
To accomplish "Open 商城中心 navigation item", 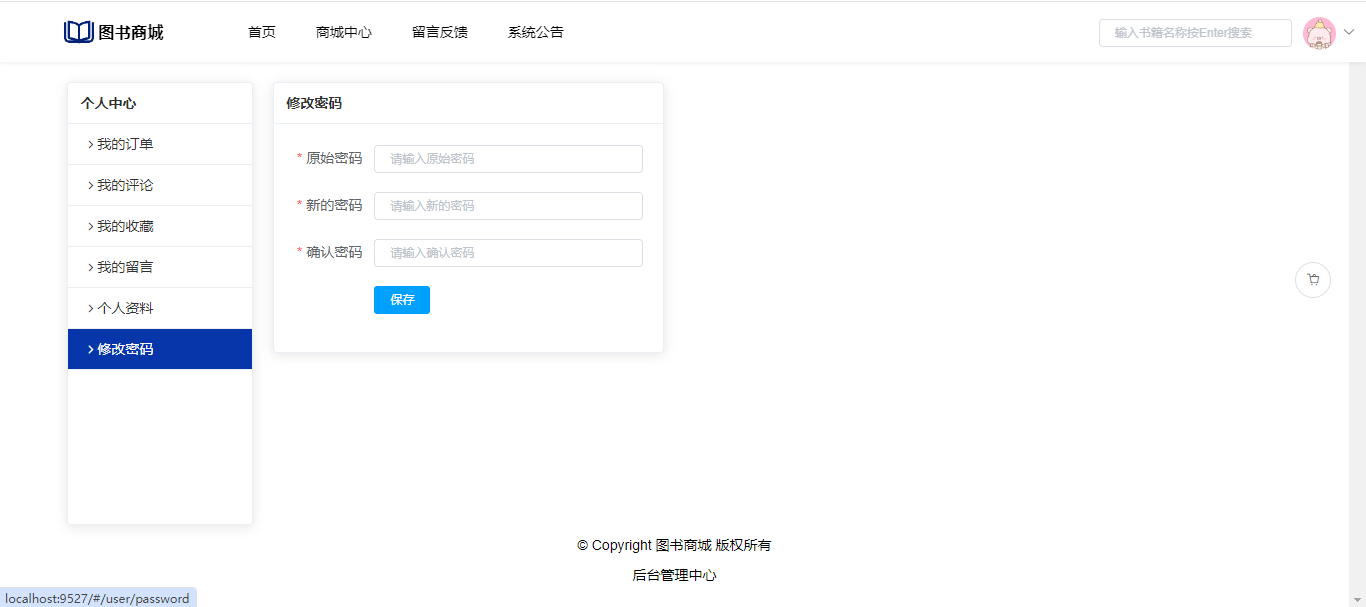I will (344, 32).
